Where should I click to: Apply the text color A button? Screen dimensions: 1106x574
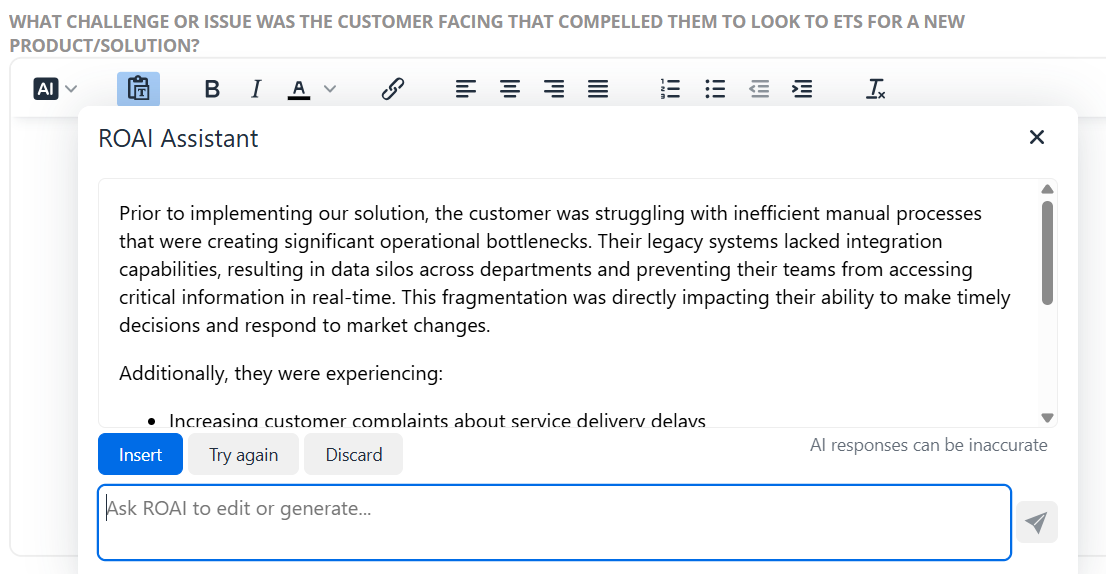click(x=299, y=89)
